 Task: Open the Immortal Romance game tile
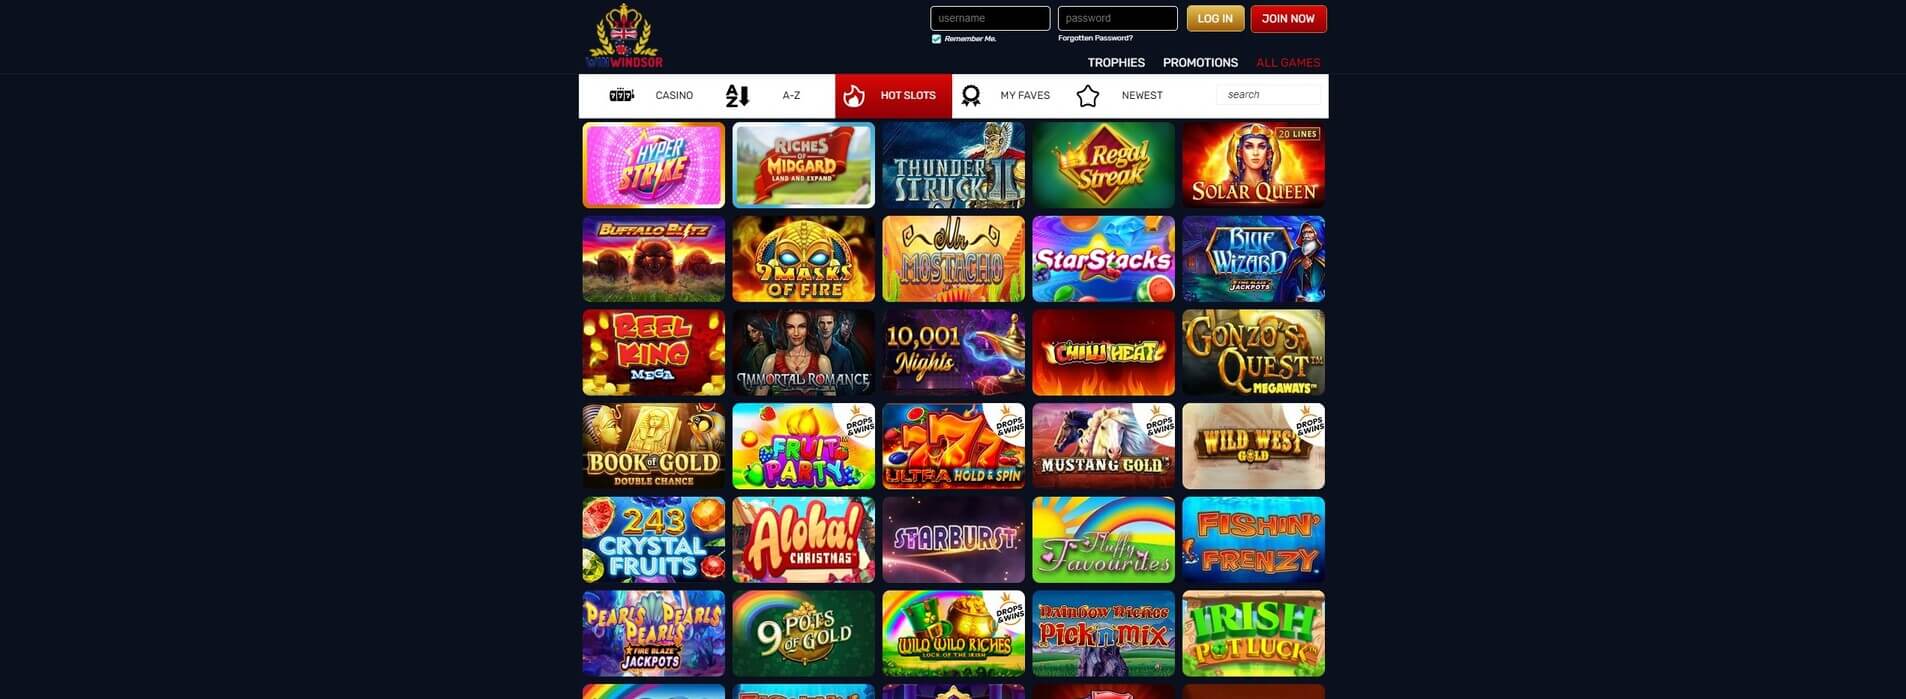point(803,352)
